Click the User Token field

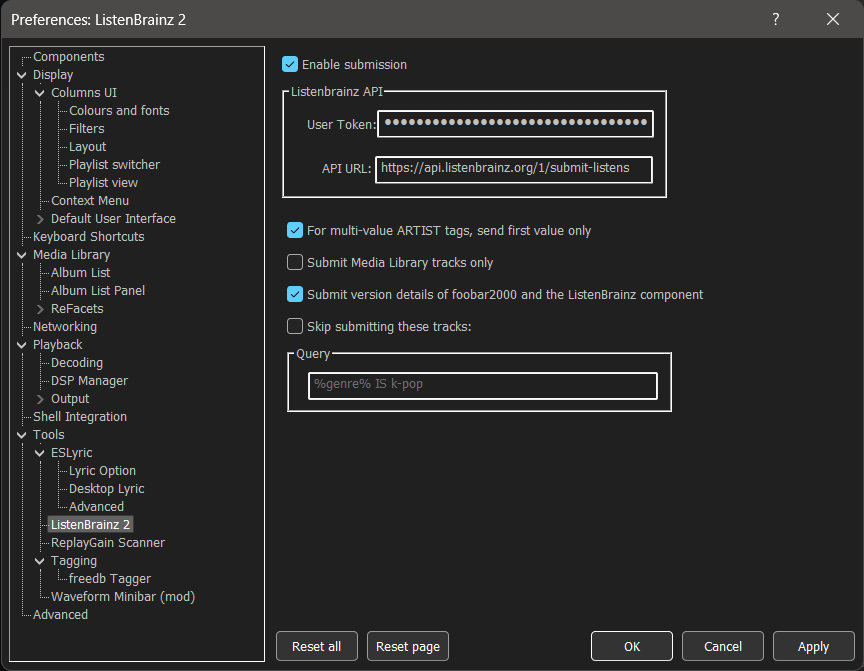pyautogui.click(x=515, y=123)
